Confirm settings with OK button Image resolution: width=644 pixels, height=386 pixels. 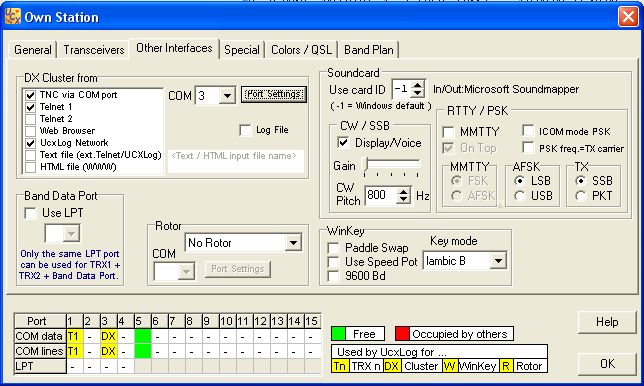pyautogui.click(x=607, y=364)
